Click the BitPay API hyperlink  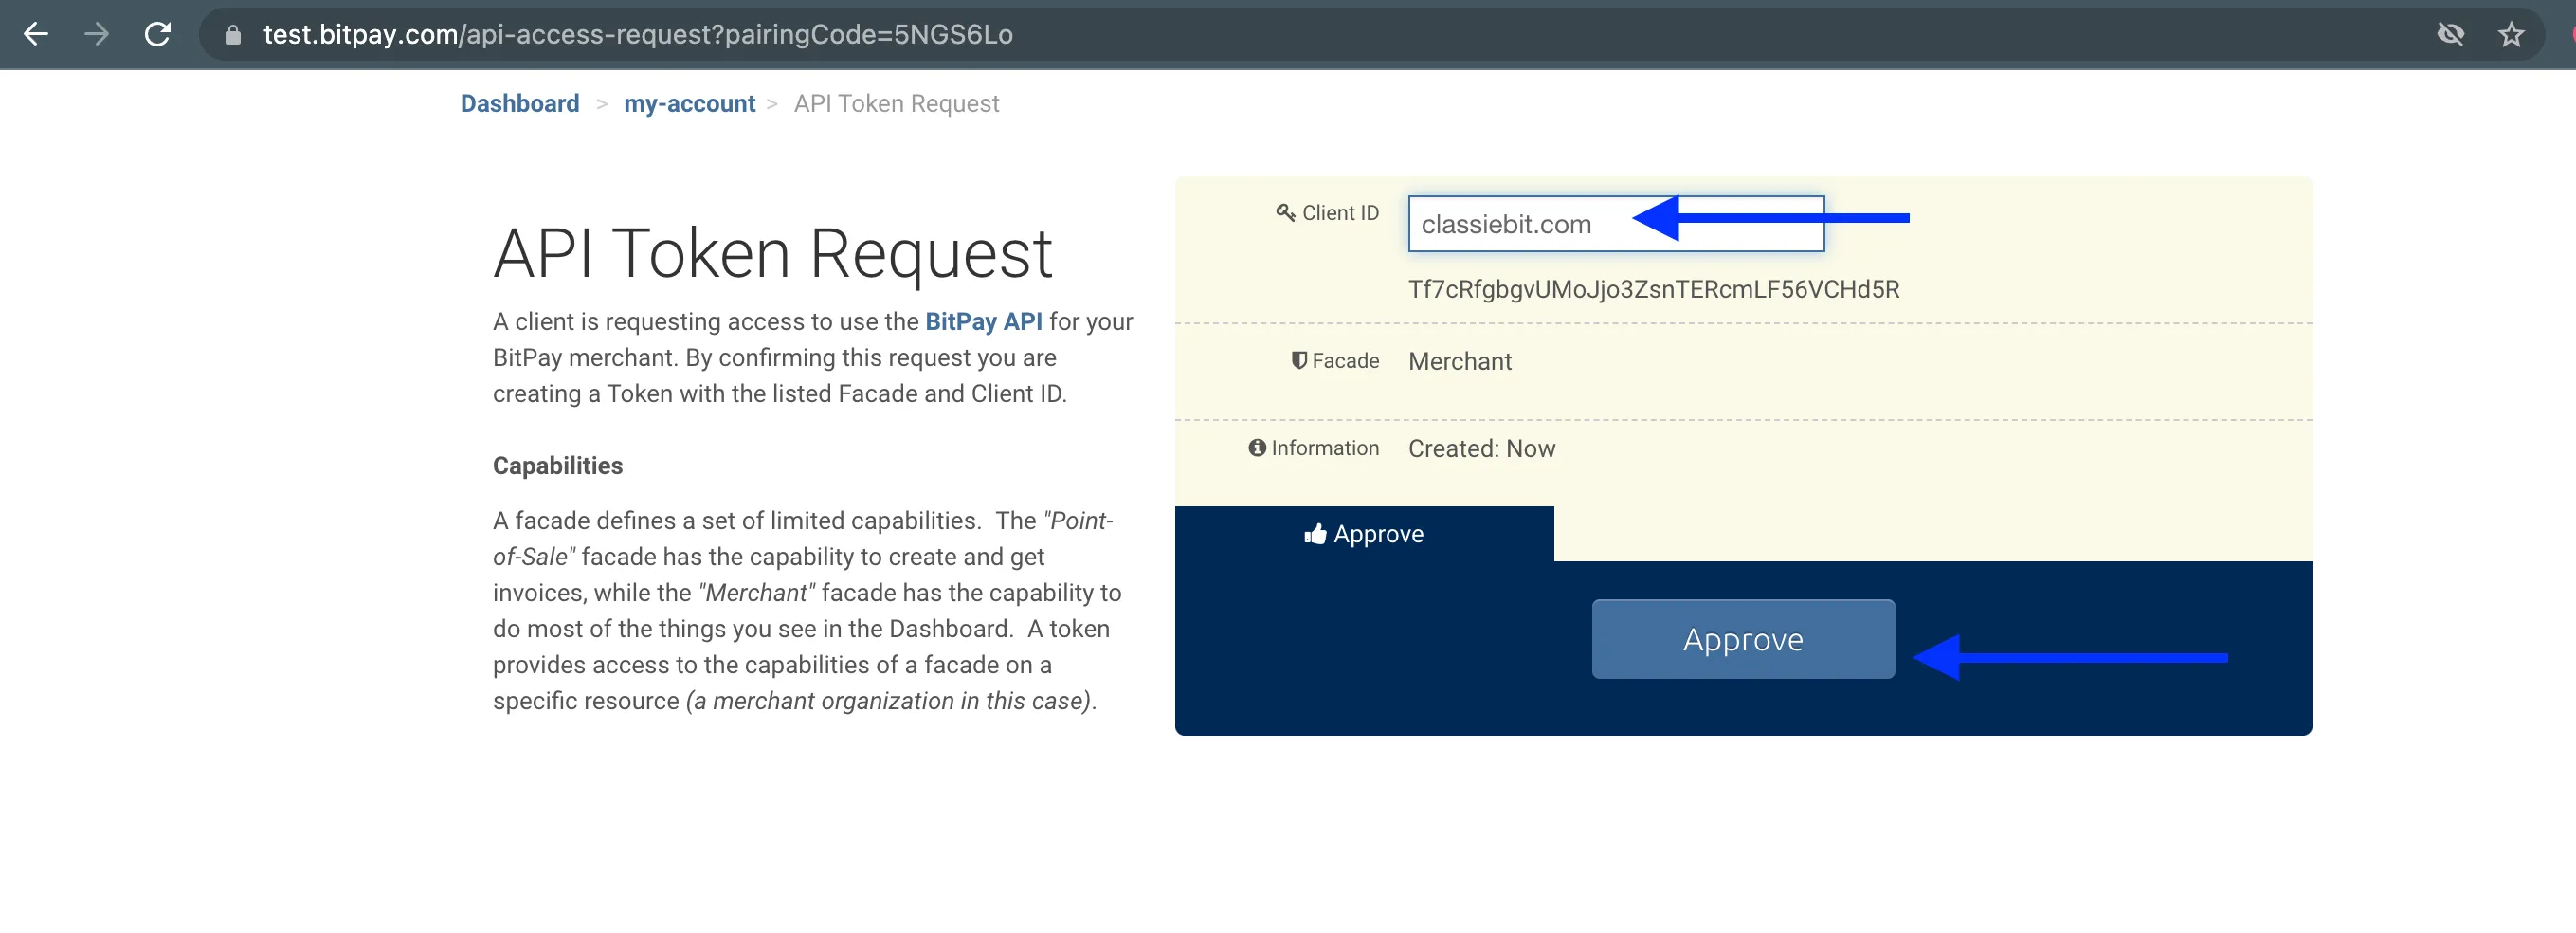tap(984, 321)
